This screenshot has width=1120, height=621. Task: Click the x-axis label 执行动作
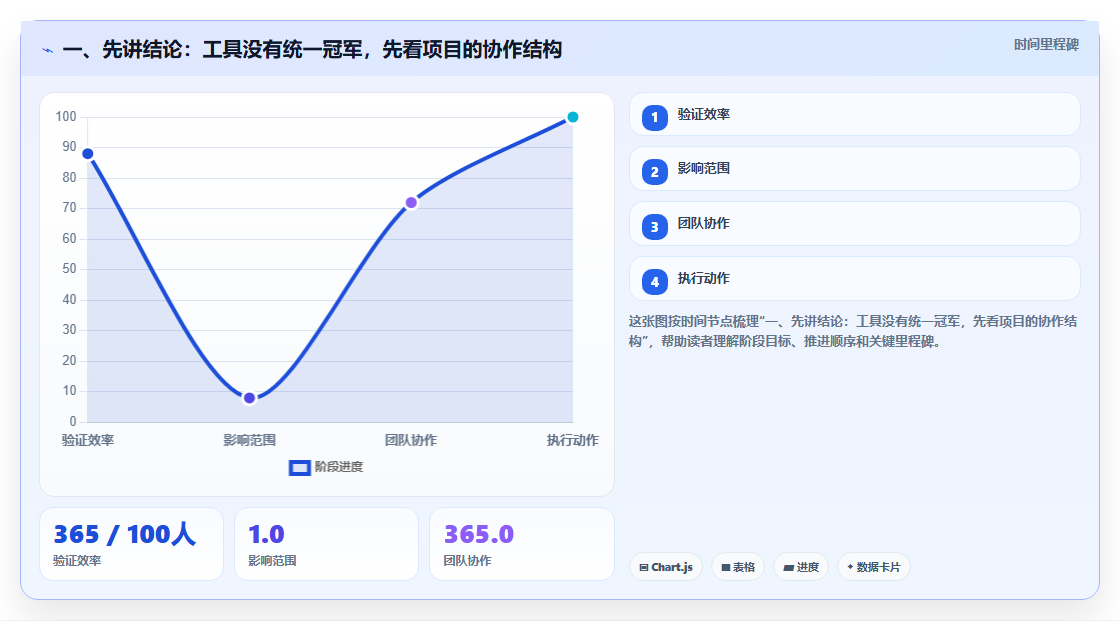(x=573, y=441)
